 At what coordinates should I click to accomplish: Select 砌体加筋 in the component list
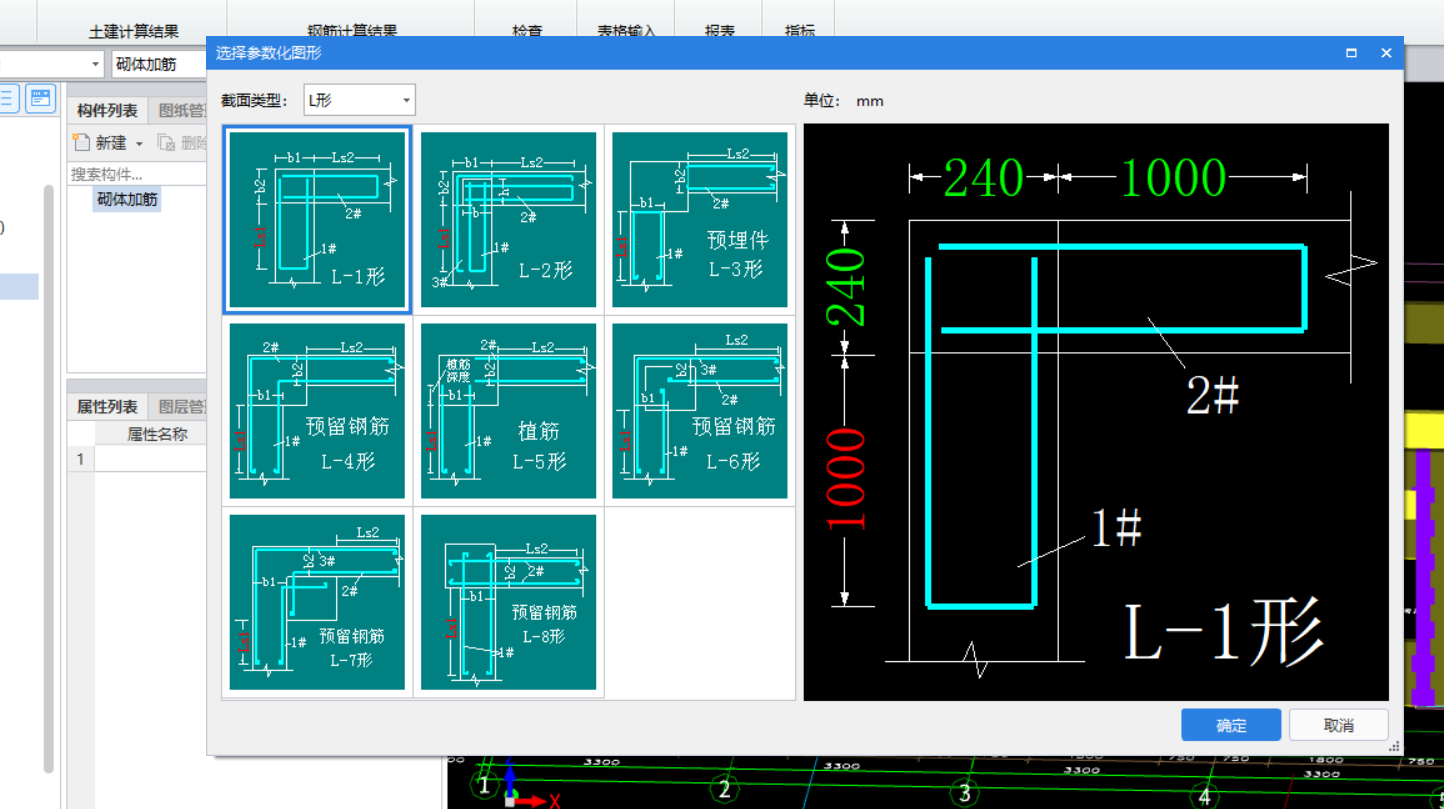(127, 199)
